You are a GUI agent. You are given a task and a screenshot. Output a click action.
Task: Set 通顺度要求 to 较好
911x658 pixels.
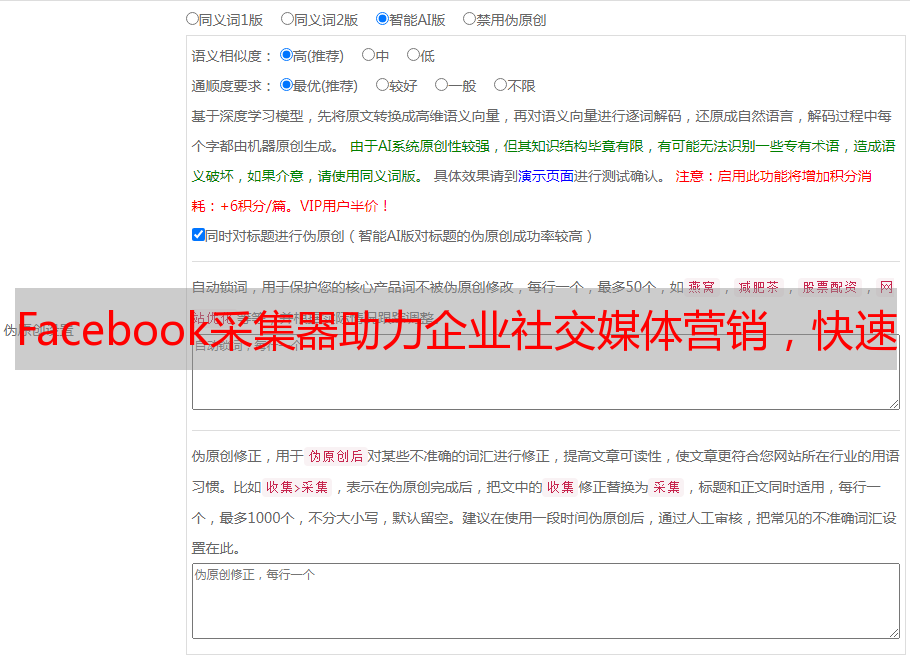click(382, 85)
